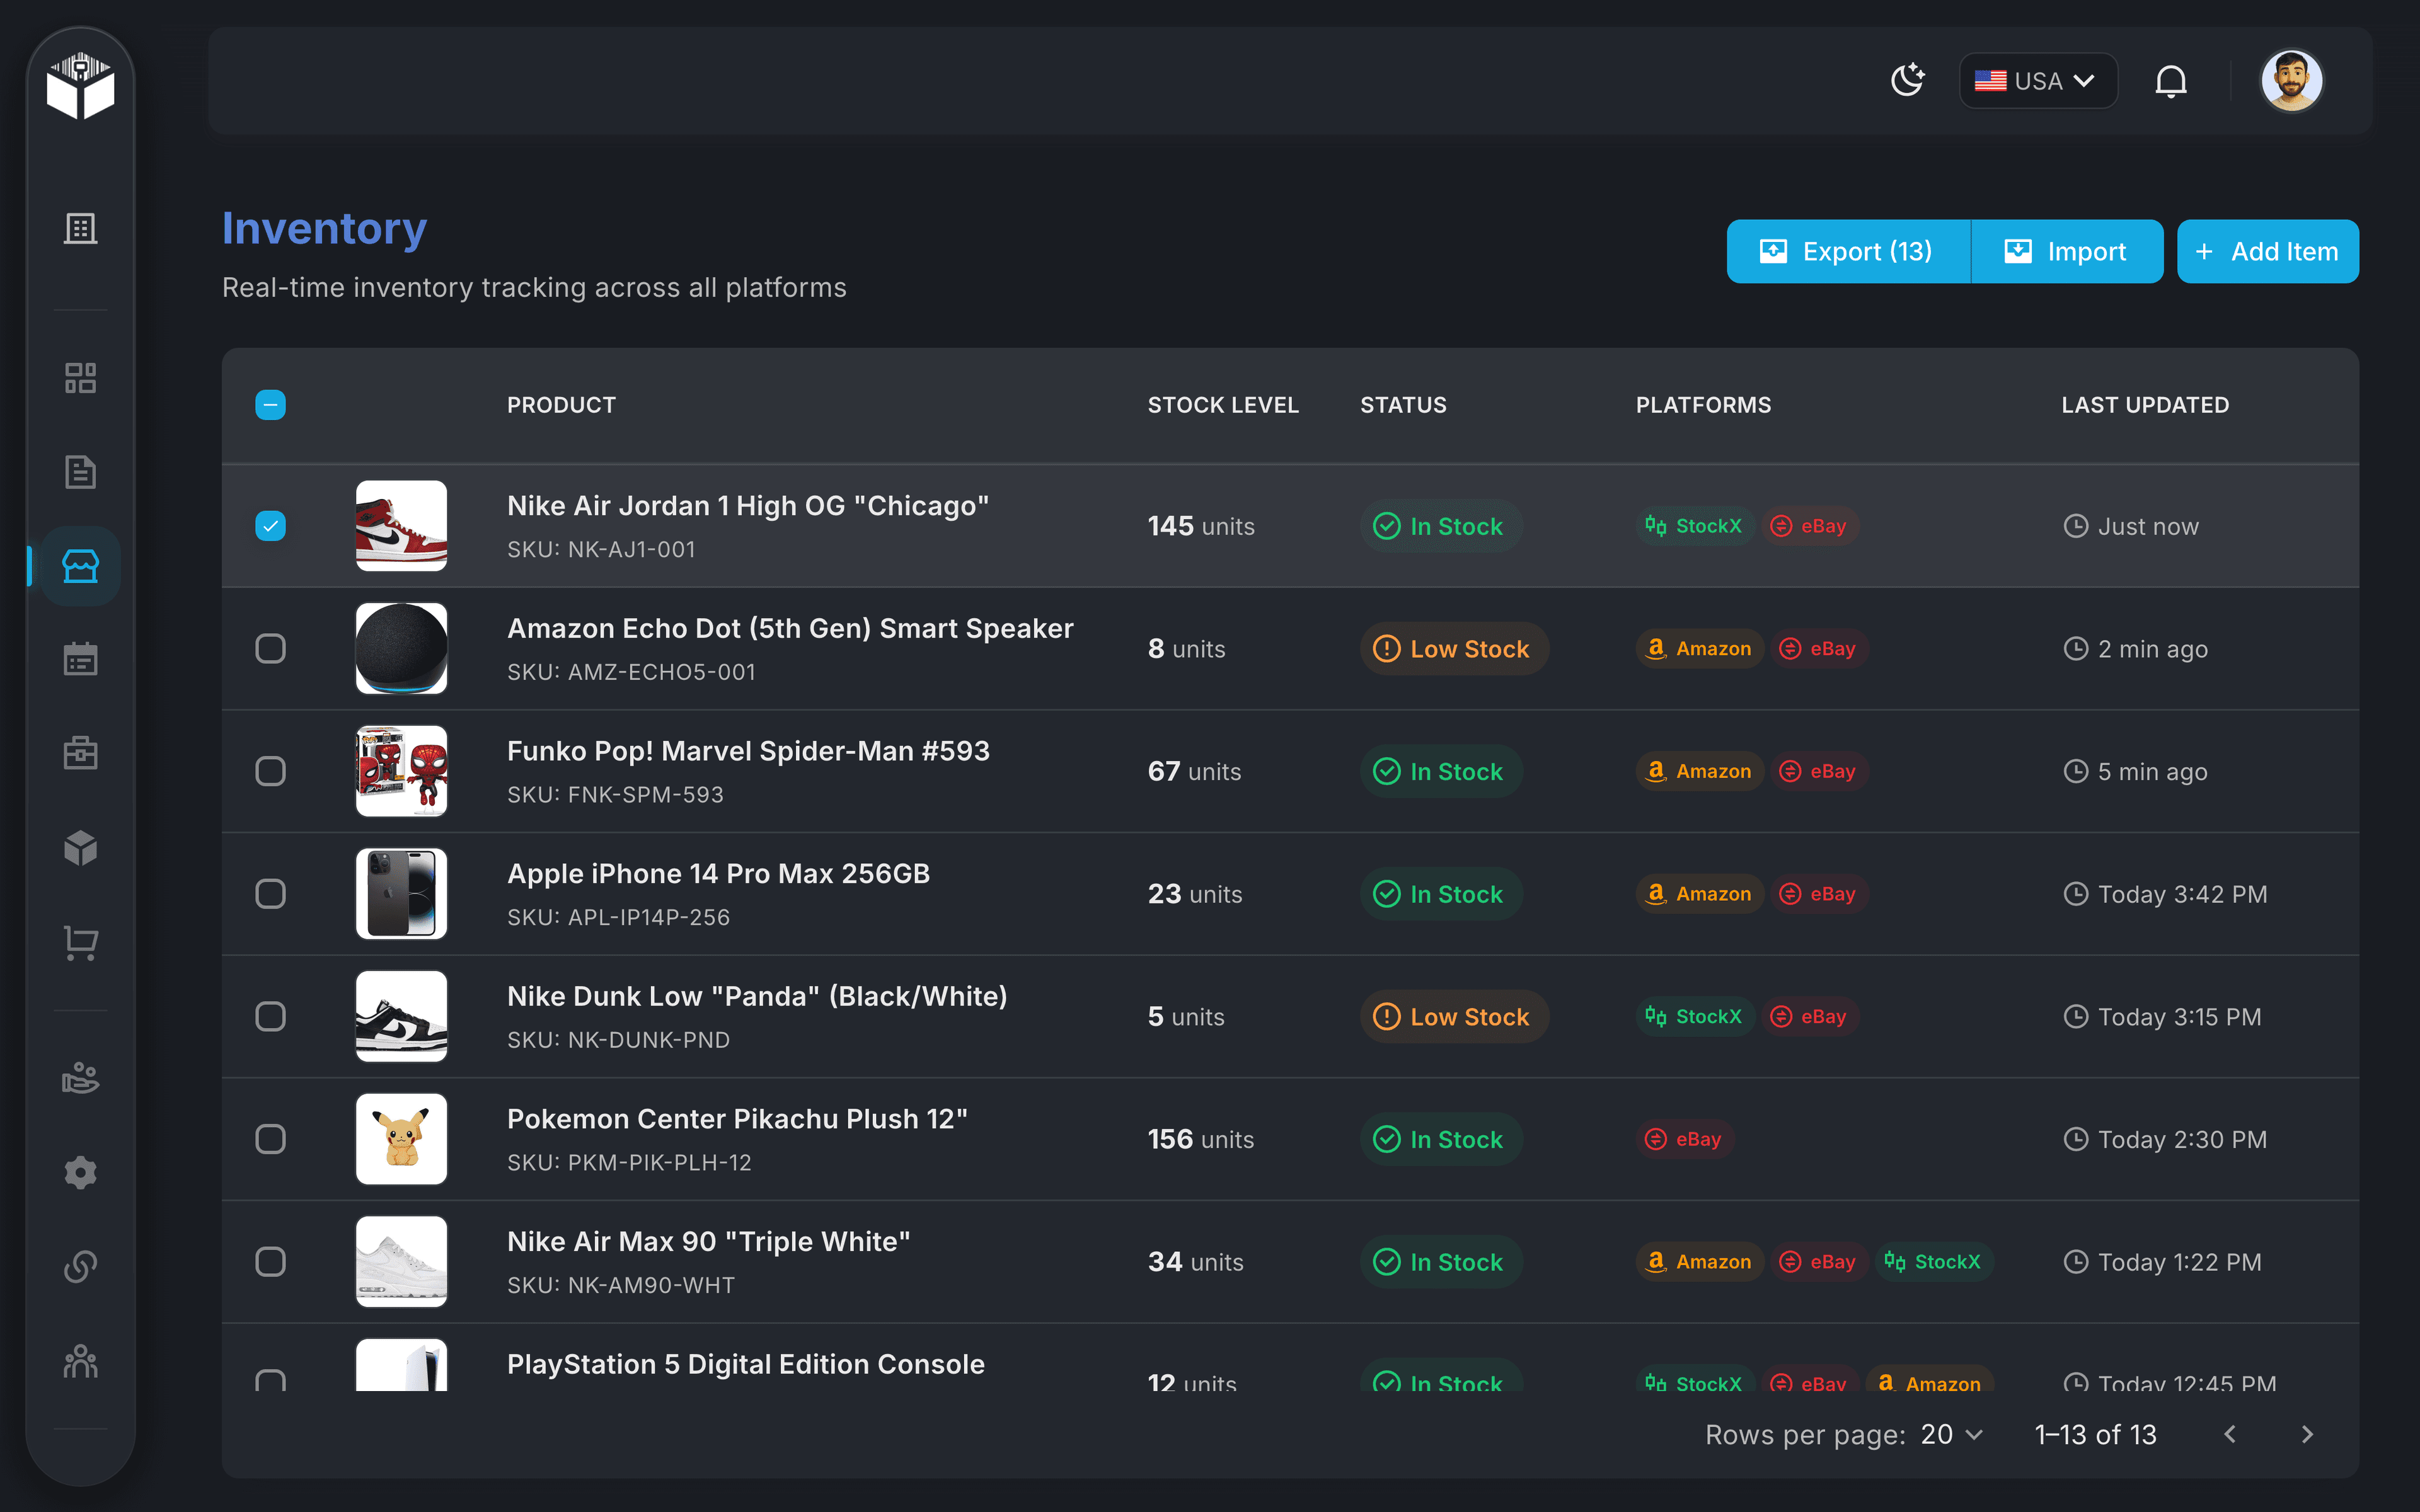Open the documents page from the sidebar
The image size is (2420, 1512).
(80, 471)
